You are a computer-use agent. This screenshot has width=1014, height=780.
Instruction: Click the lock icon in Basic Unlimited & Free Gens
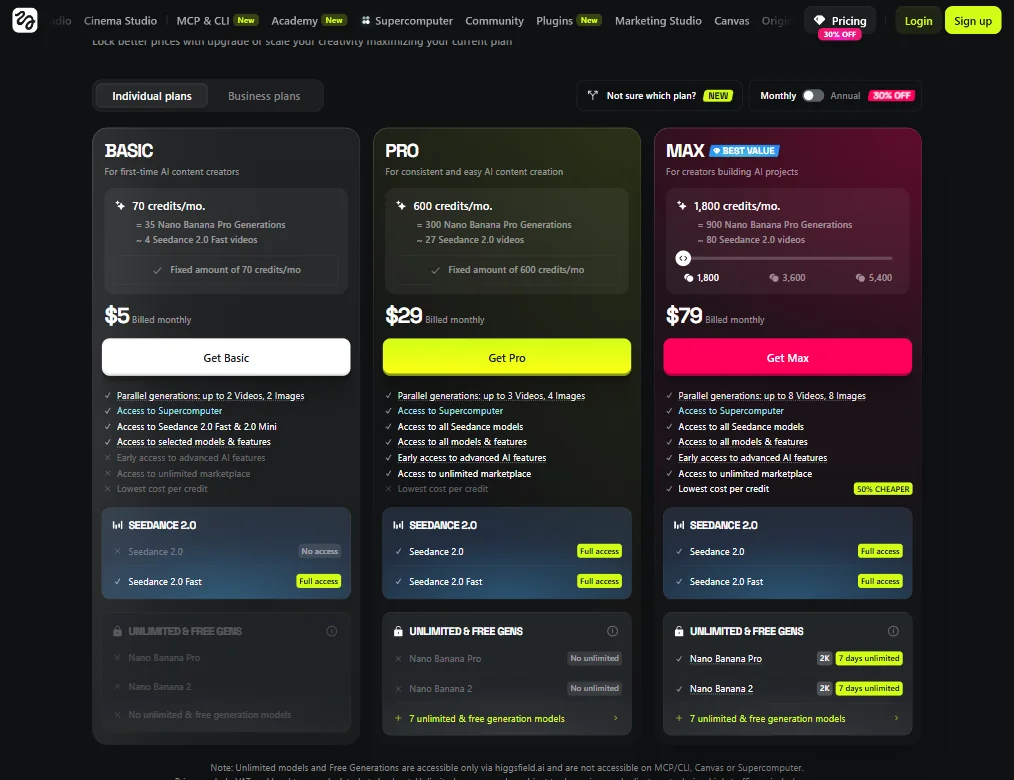pyautogui.click(x=117, y=631)
